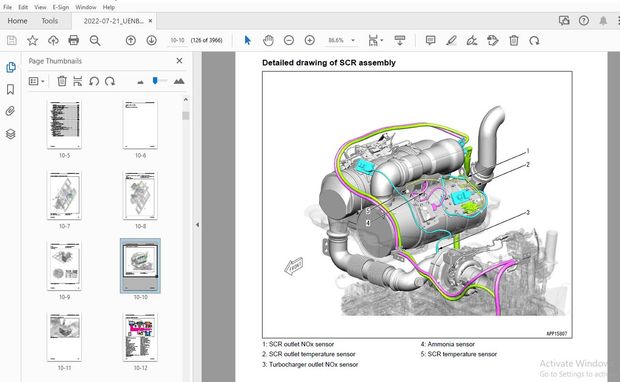Click the scrolling mode icon
This screenshot has height=382, width=620.
(400, 40)
